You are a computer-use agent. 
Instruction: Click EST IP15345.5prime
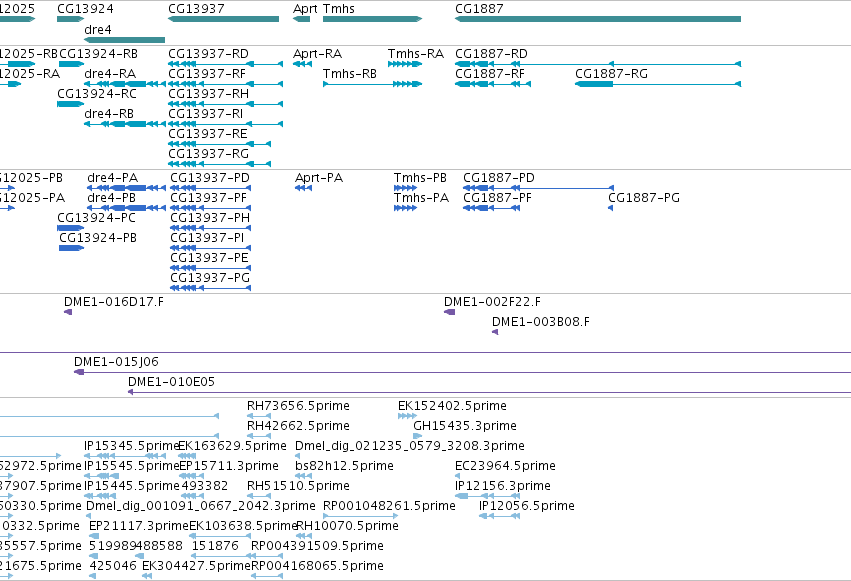click(x=131, y=446)
